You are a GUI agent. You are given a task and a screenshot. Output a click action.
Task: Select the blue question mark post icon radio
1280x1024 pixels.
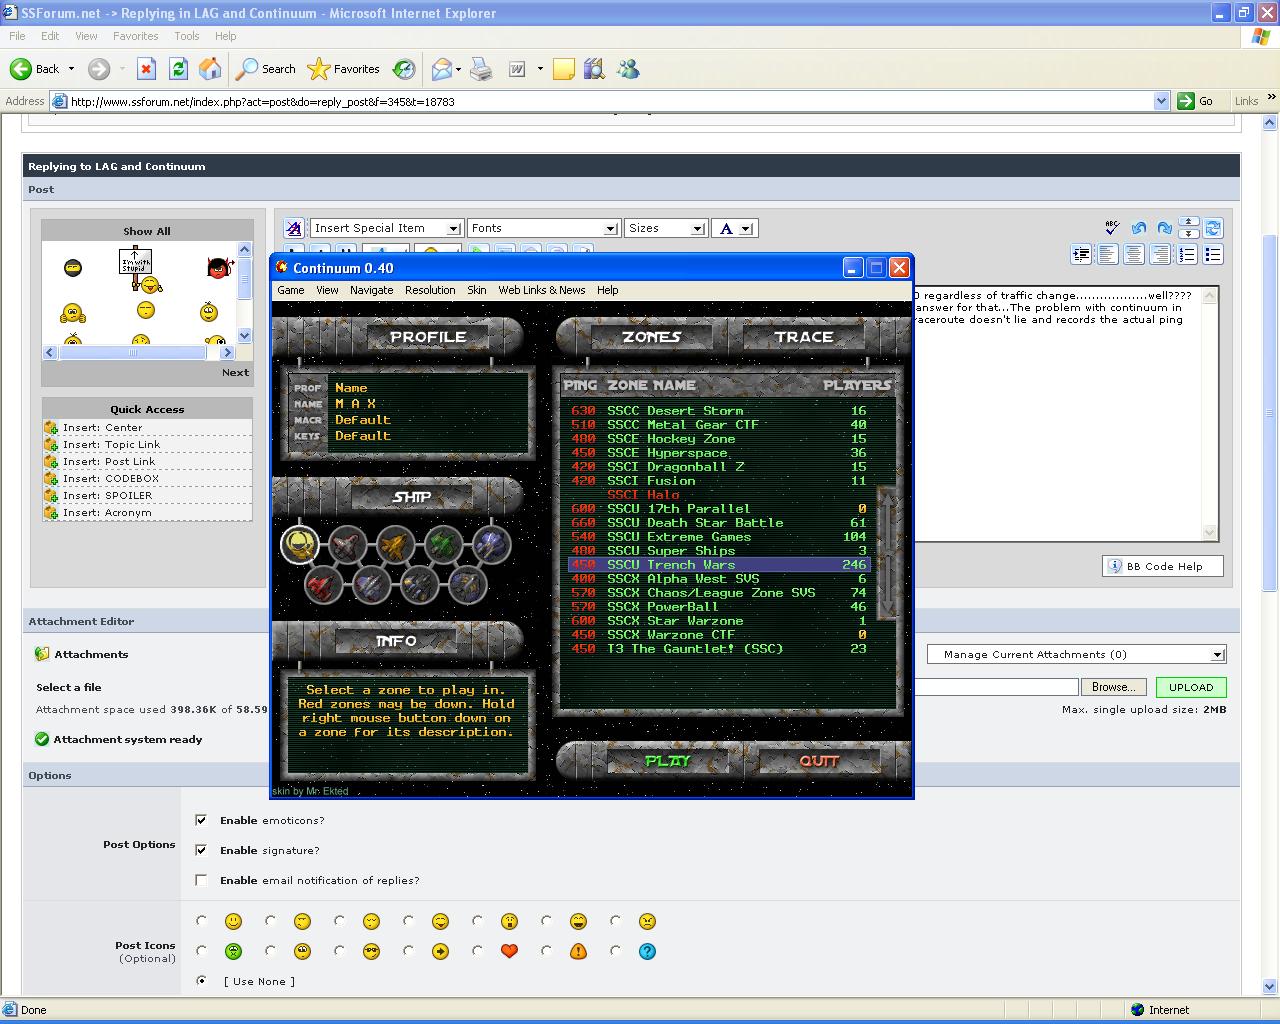pos(616,951)
